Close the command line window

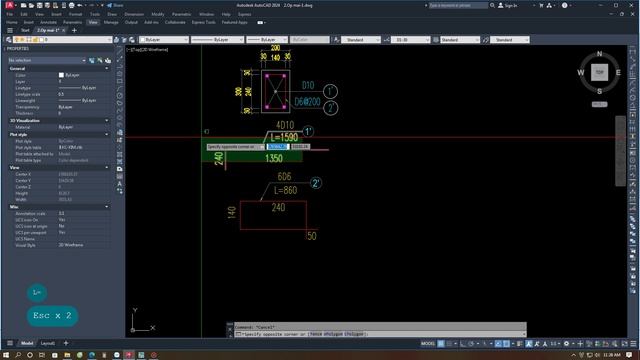[230, 329]
